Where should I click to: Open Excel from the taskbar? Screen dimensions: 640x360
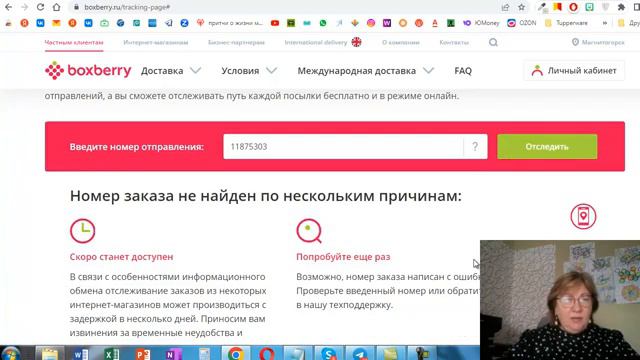(x=111, y=353)
